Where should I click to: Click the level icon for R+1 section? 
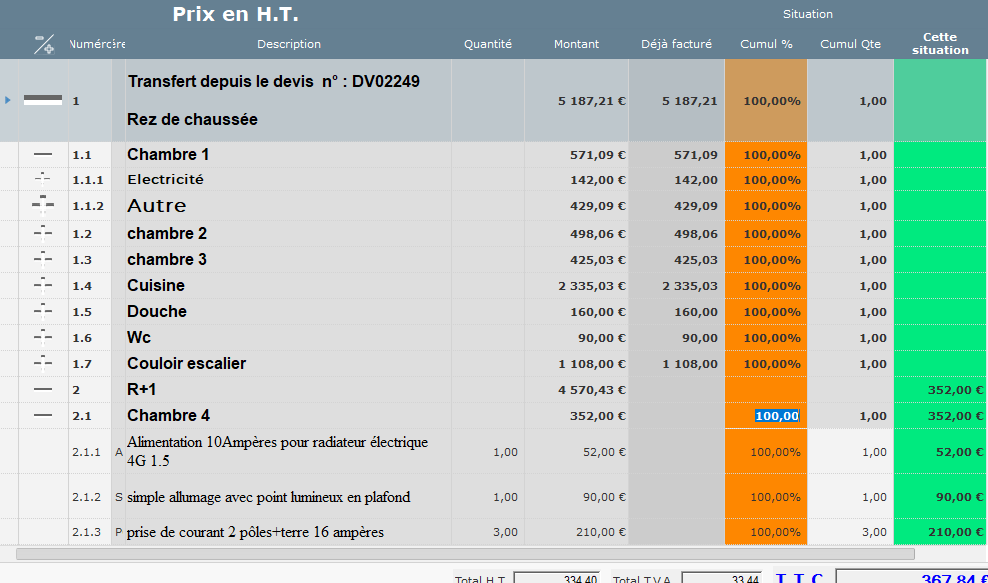(43, 389)
